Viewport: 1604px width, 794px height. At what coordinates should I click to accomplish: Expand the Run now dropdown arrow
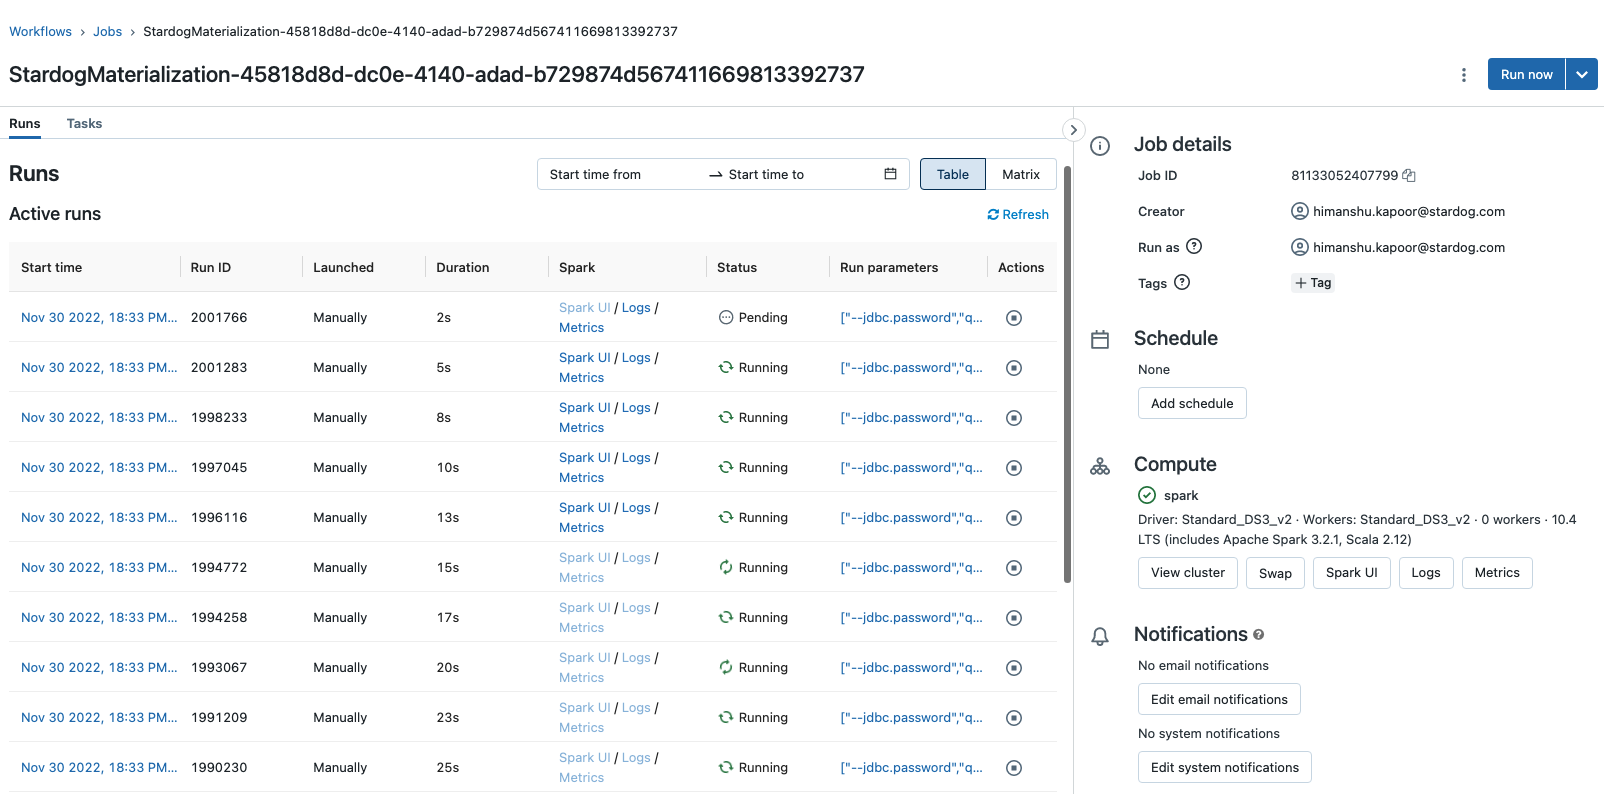click(1581, 75)
